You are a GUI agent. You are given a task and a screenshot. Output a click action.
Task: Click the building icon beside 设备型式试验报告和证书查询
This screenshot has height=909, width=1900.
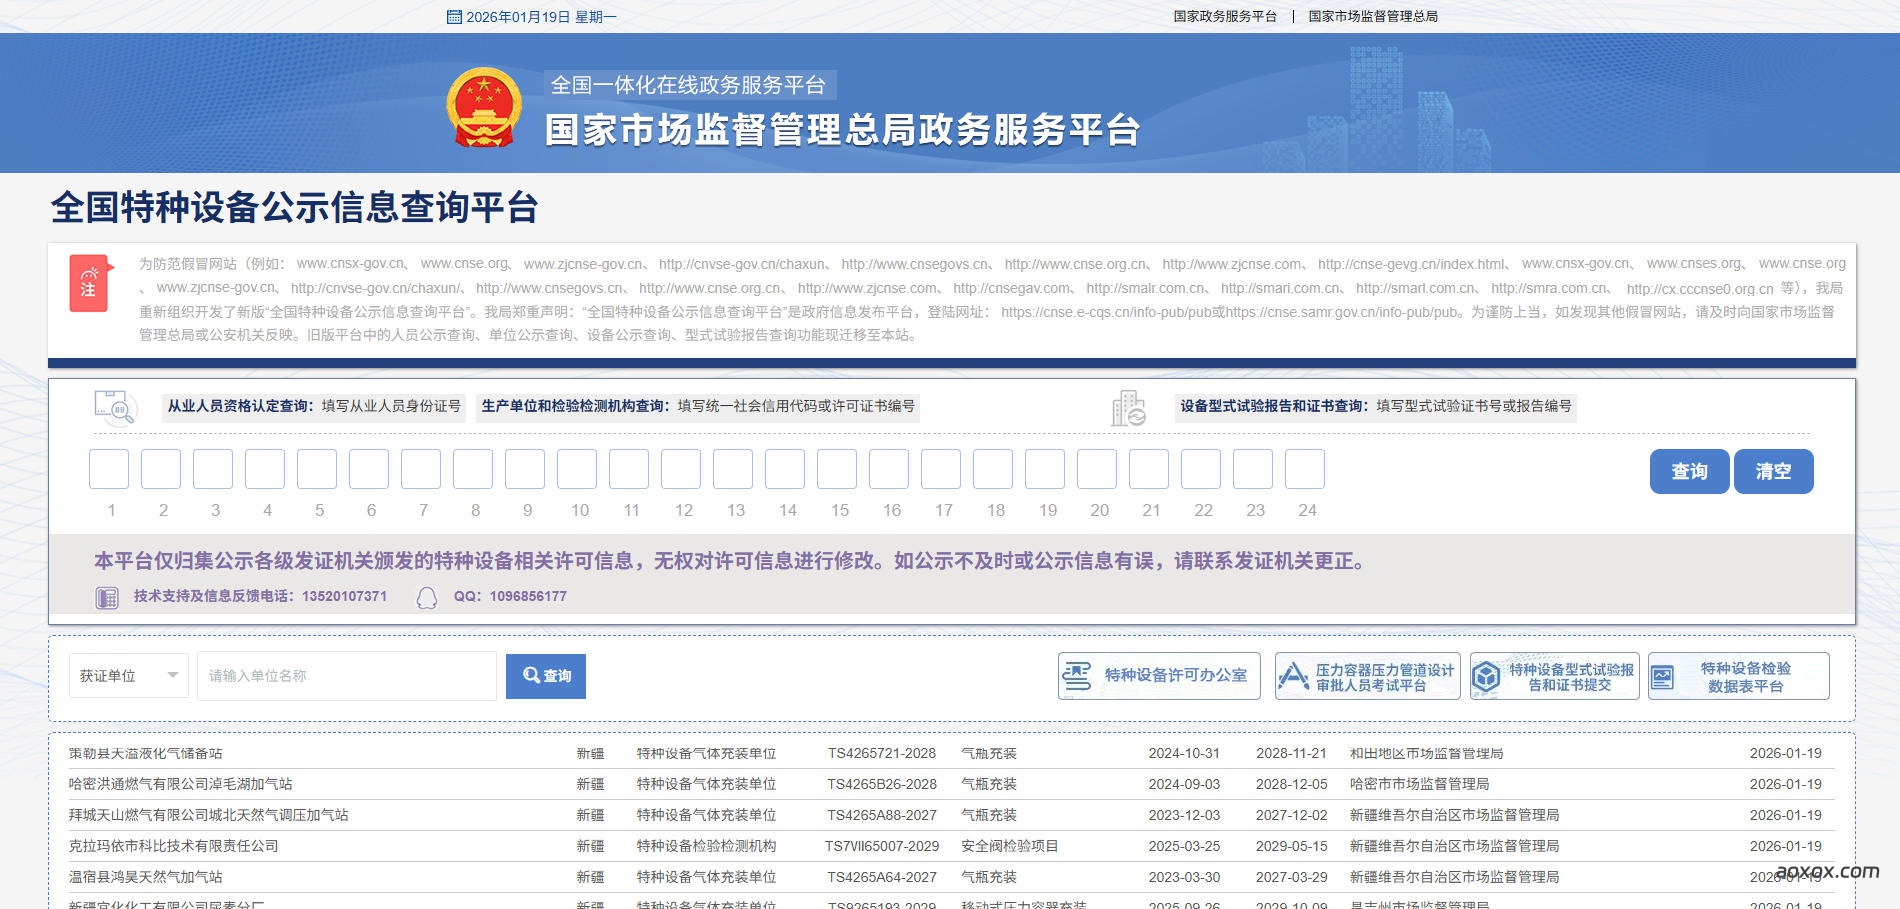point(1129,406)
